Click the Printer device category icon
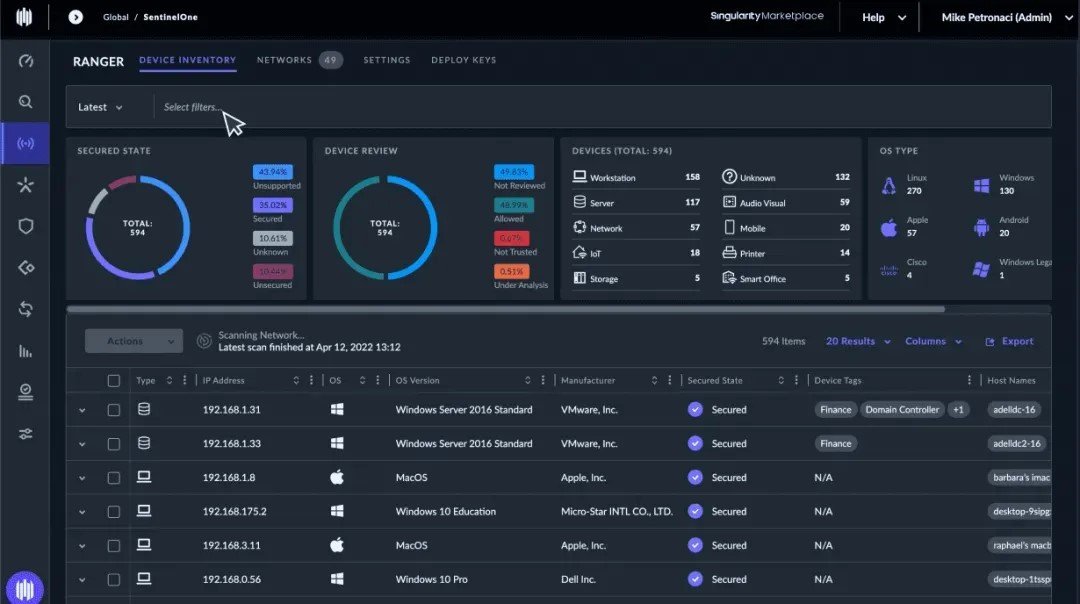 pos(729,253)
